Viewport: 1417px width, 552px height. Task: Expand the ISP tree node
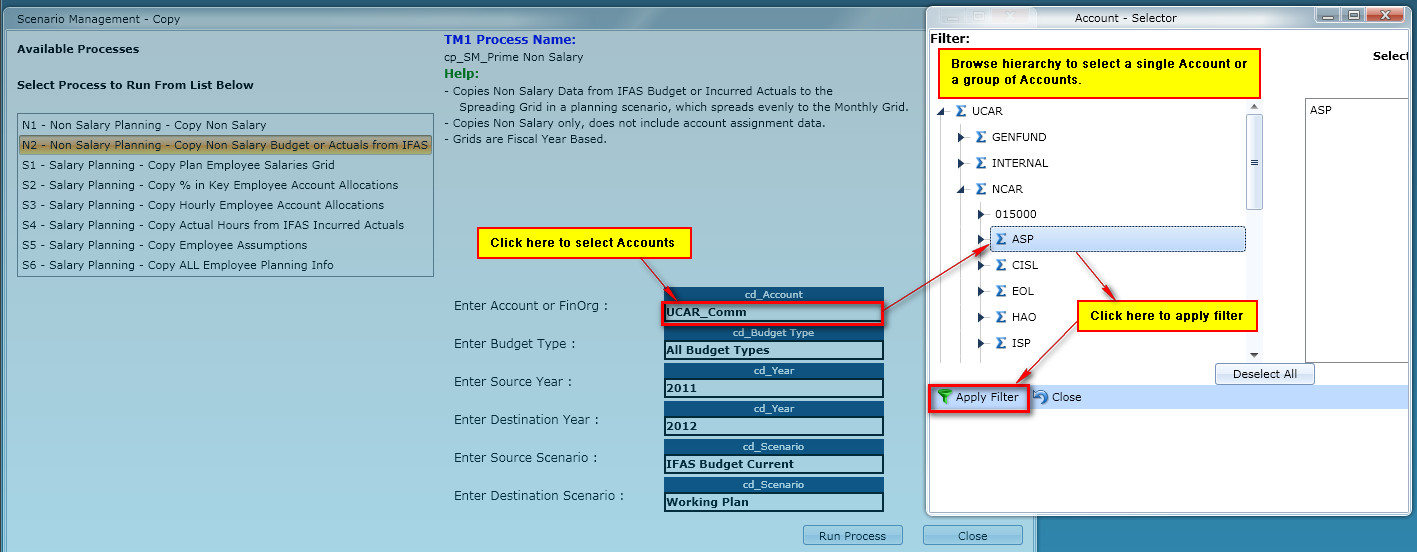click(x=982, y=343)
